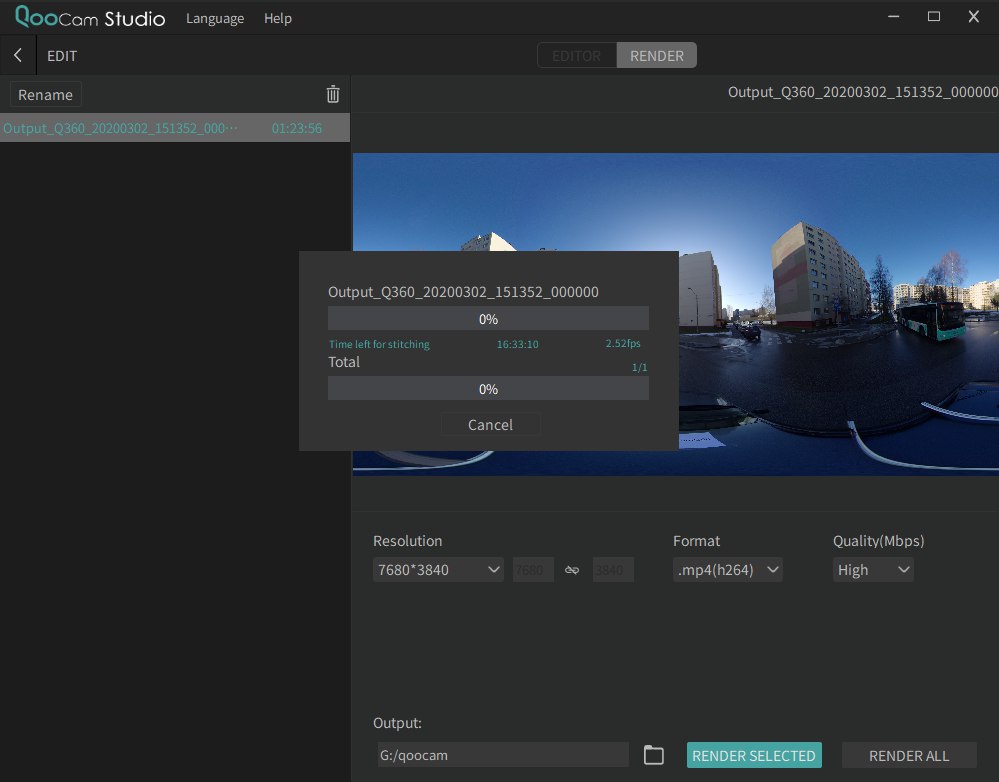Cancel the stitching render
999x782 pixels.
pos(490,424)
